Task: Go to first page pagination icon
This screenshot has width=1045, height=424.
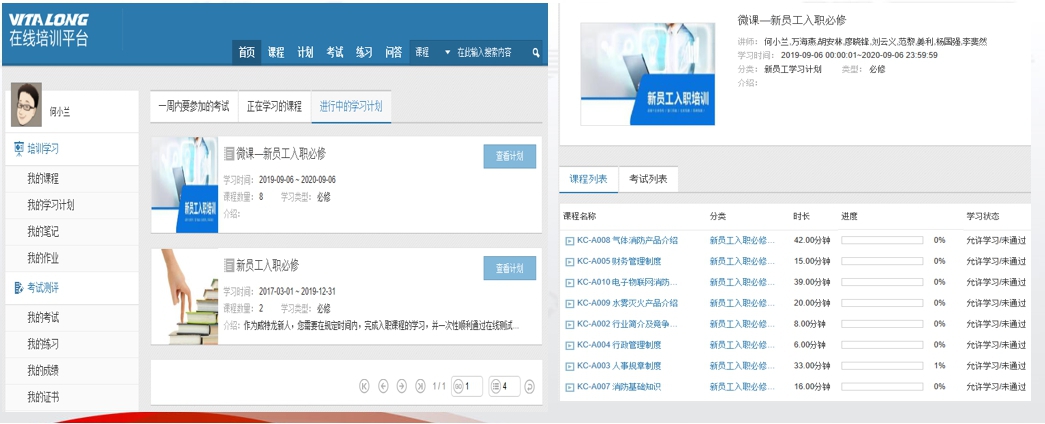Action: (x=364, y=386)
